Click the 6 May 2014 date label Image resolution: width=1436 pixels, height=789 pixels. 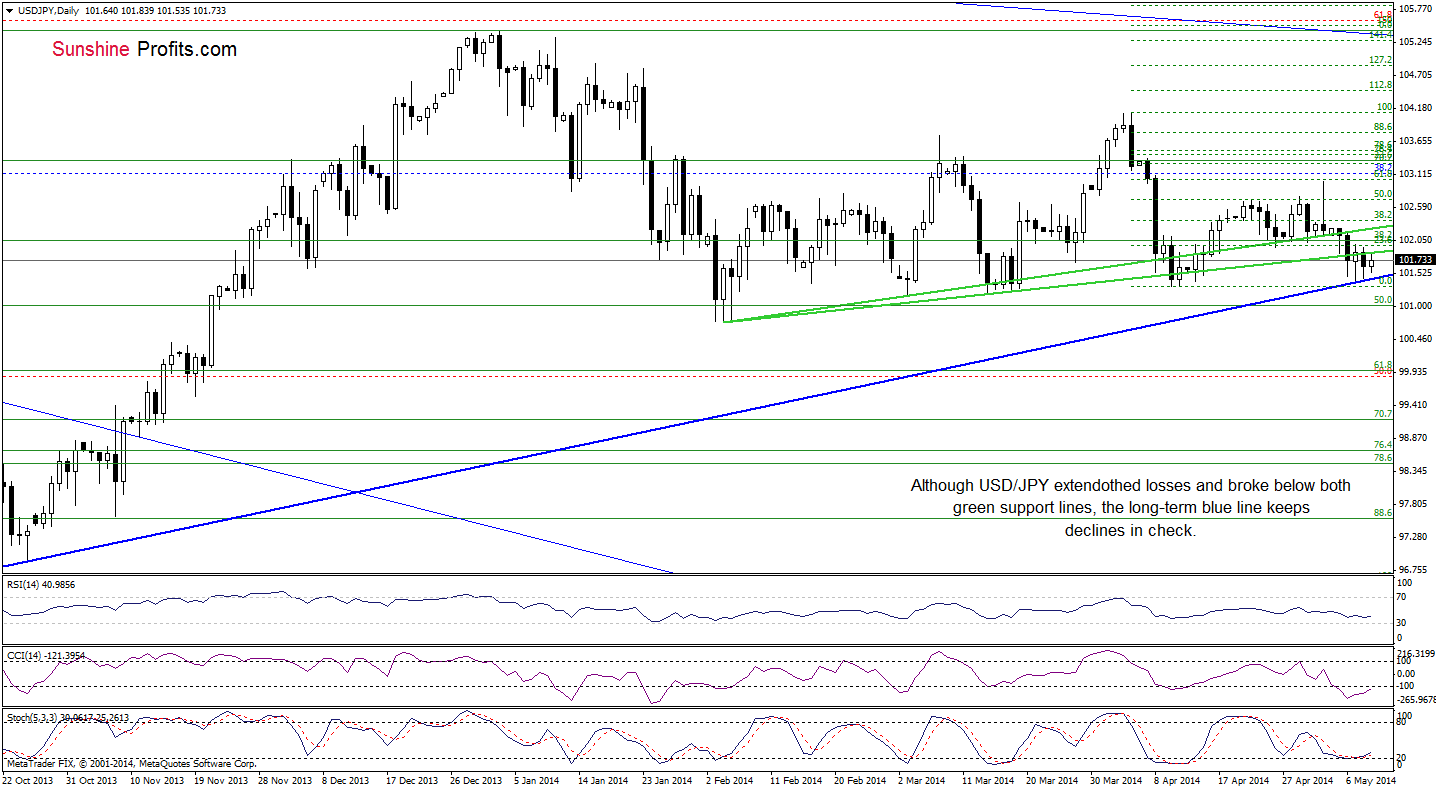[1372, 780]
